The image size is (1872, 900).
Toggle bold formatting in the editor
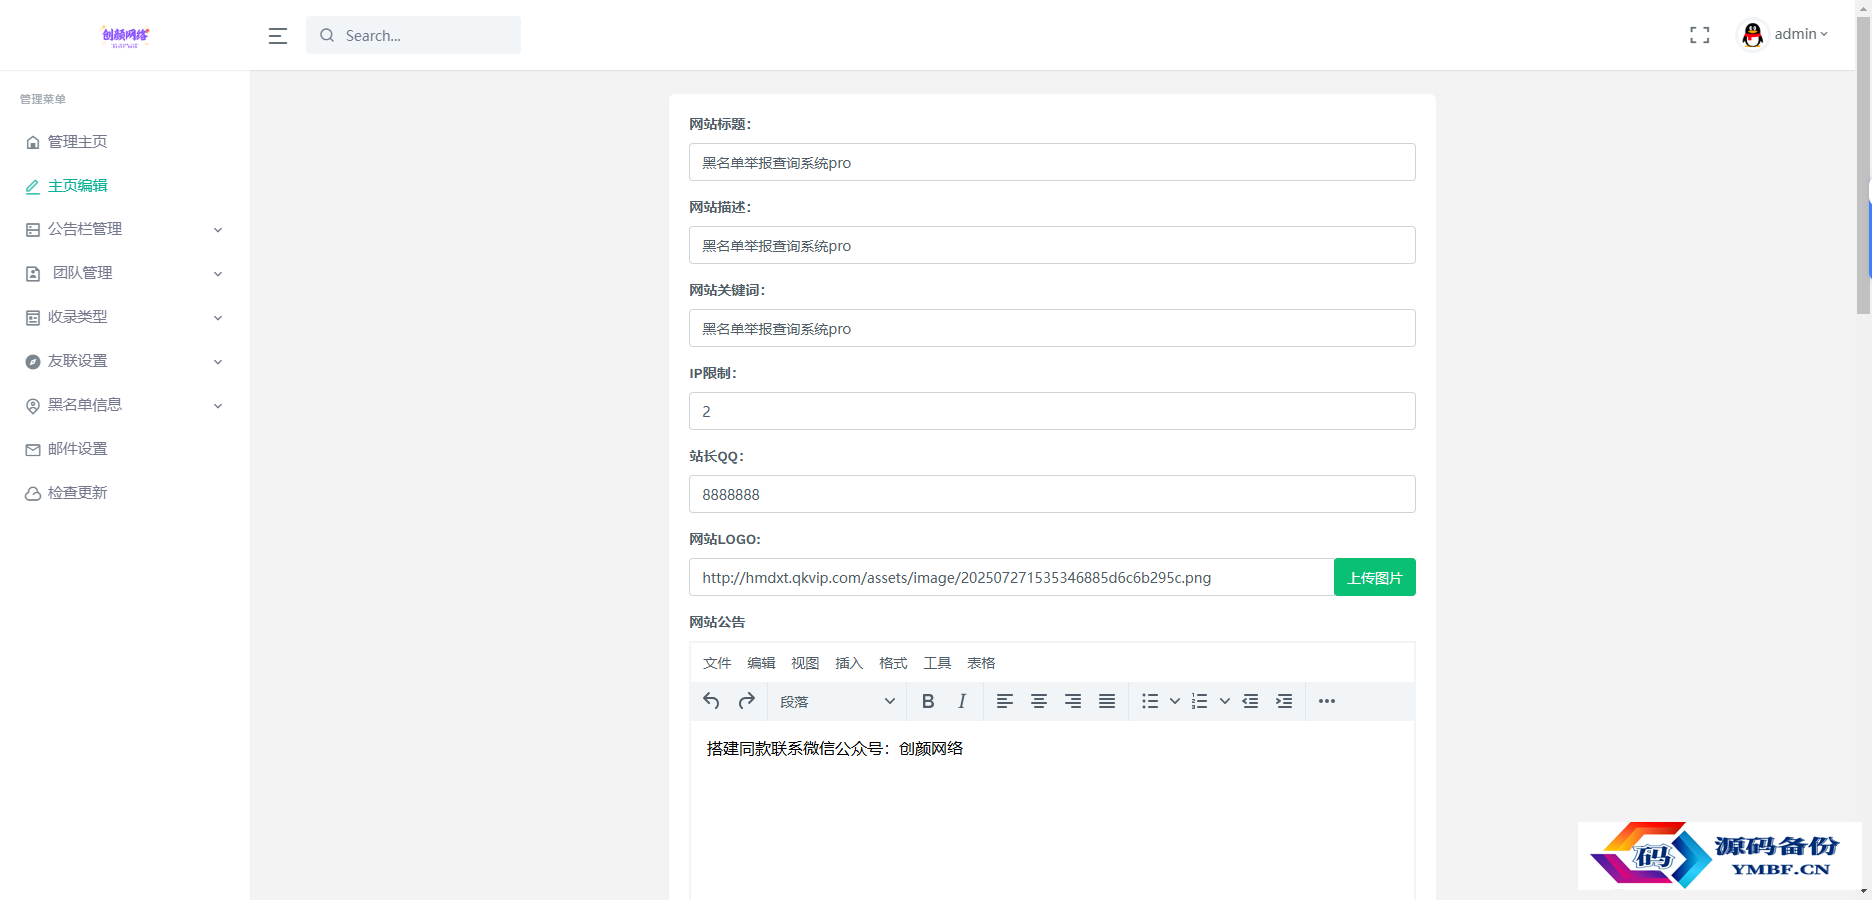[928, 701]
